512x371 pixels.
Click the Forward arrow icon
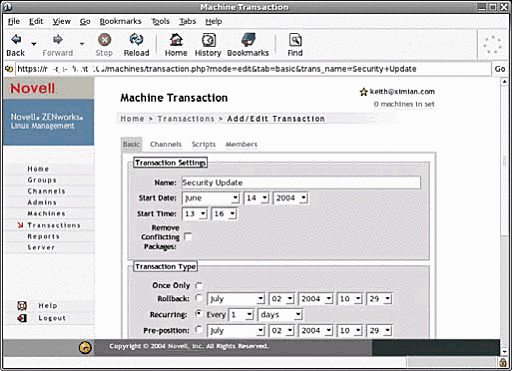(58, 40)
